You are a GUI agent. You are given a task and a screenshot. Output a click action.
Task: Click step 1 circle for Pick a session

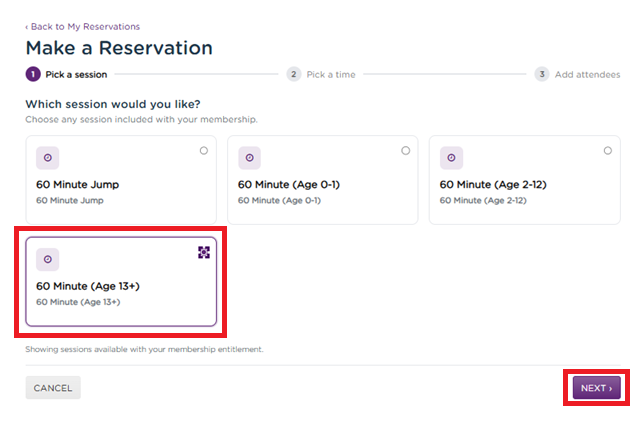(33, 74)
